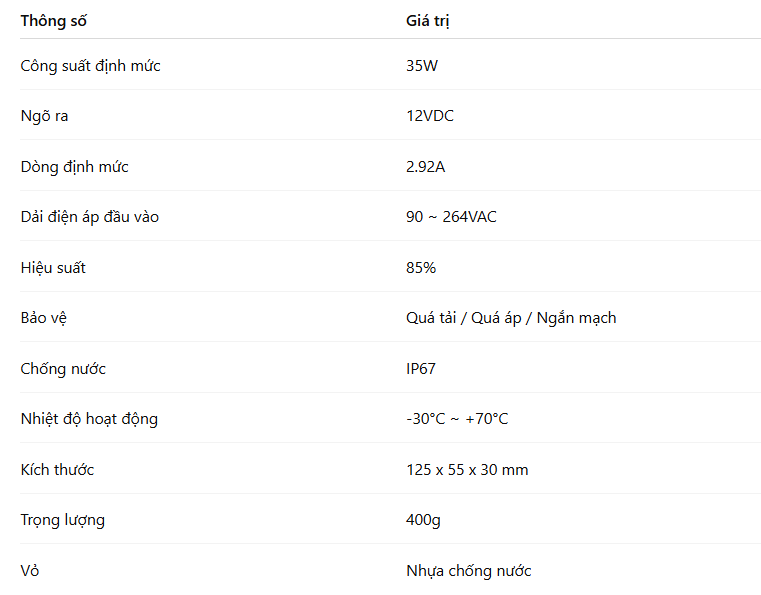The height and width of the screenshot is (595, 761).
Task: Click the 35W power value
Action: 422,66
